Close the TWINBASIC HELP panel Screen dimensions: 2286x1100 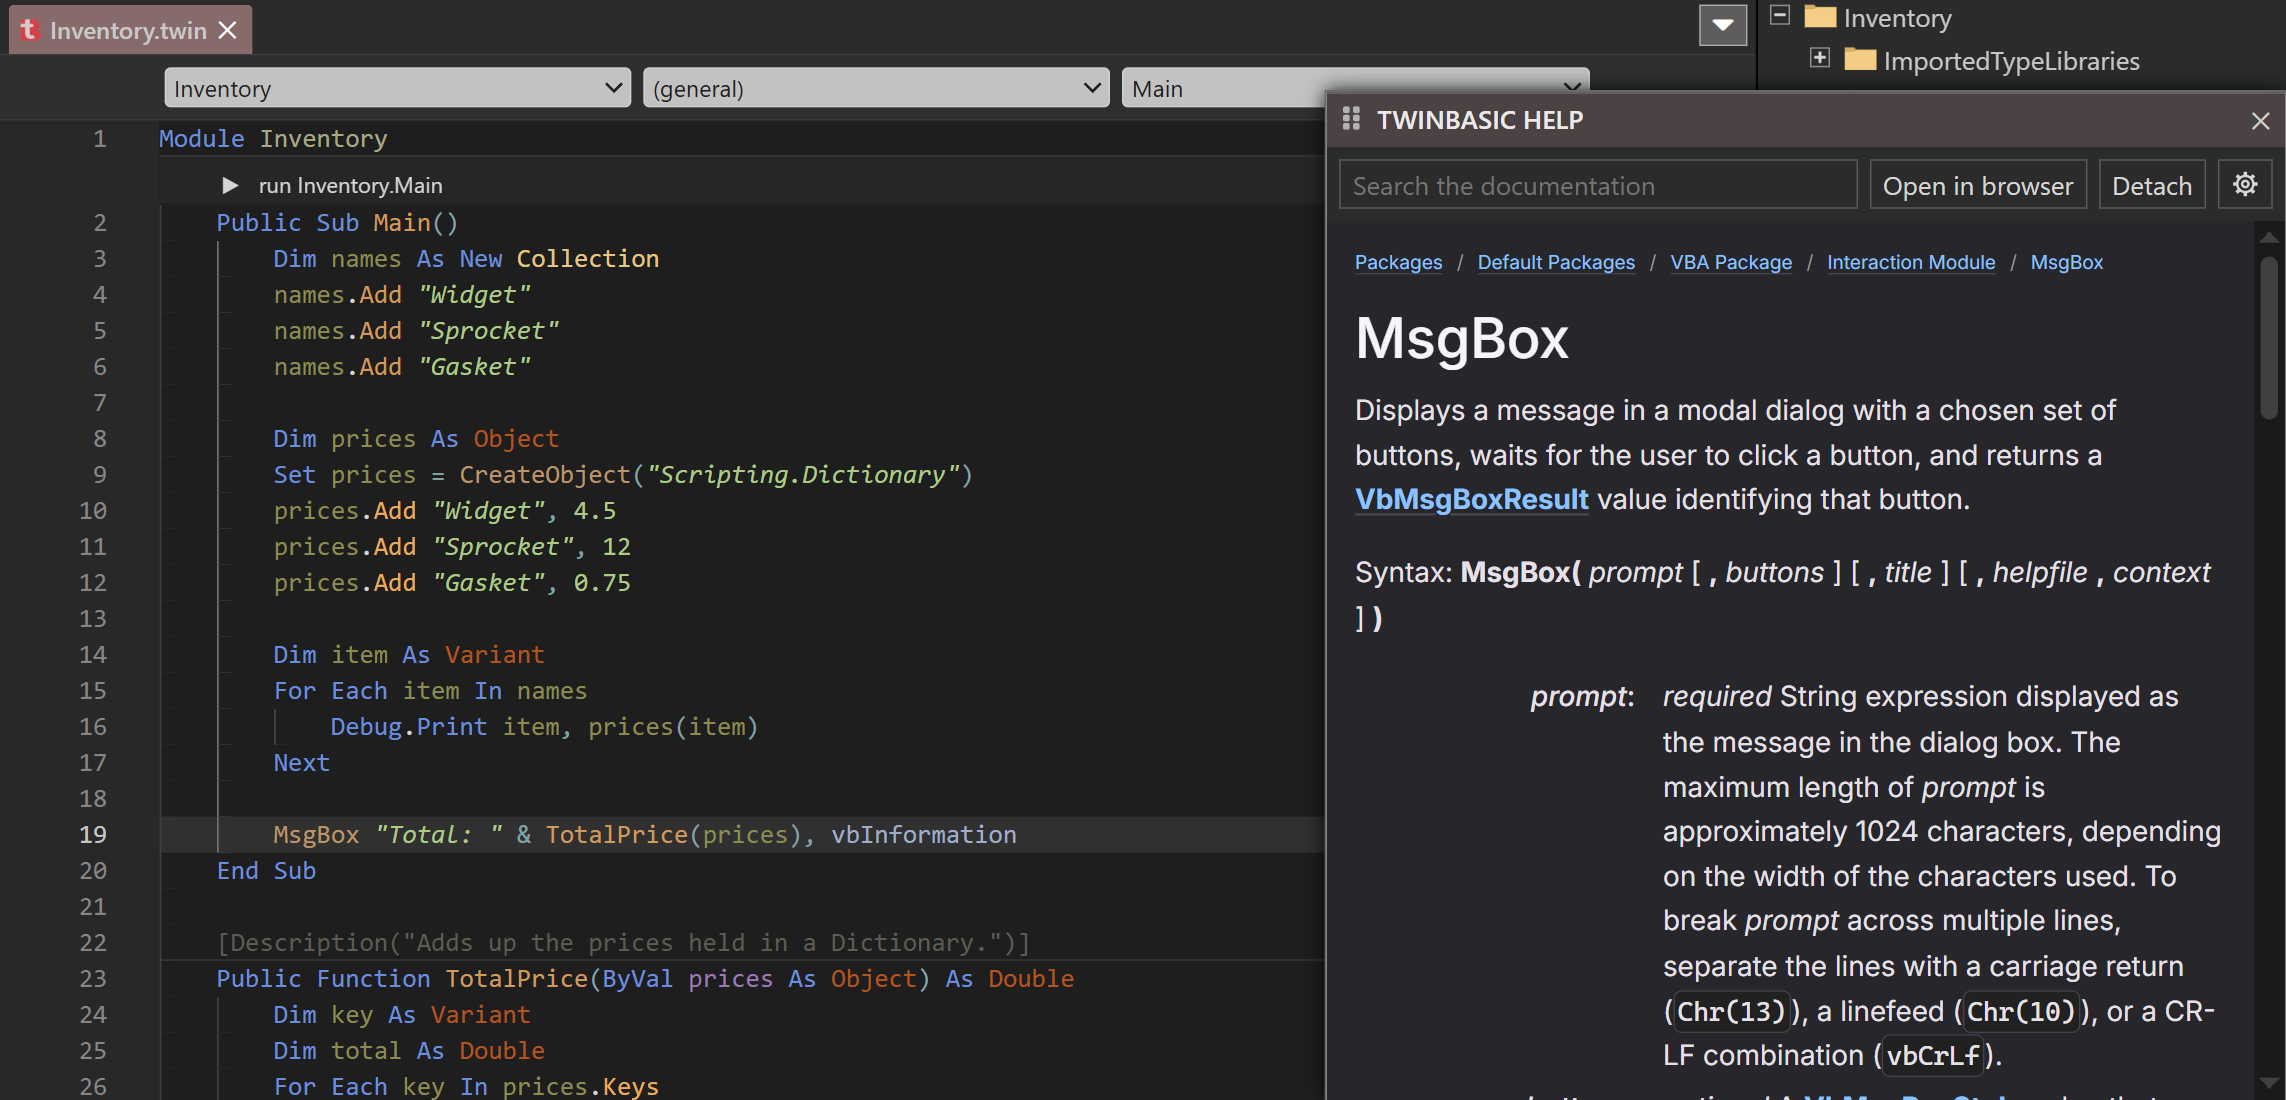(2260, 120)
